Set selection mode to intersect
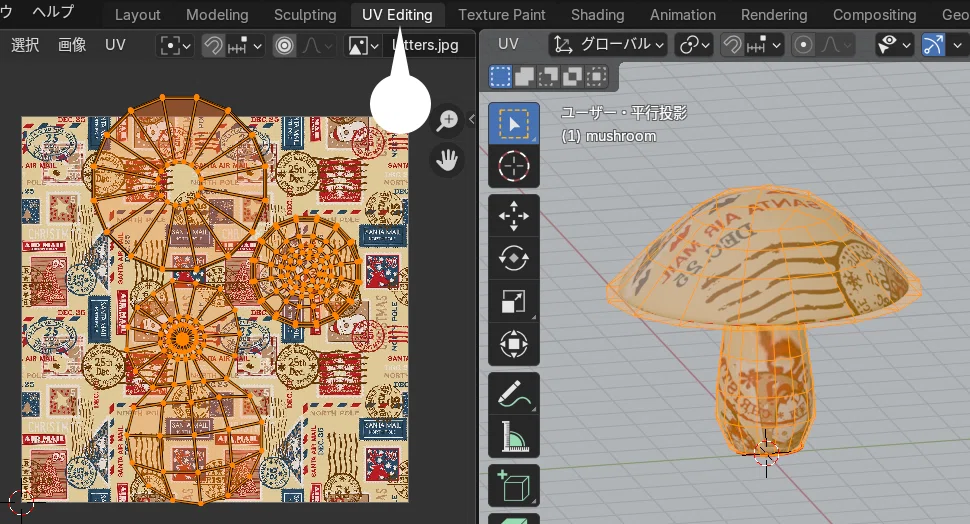The height and width of the screenshot is (524, 970). [596, 76]
